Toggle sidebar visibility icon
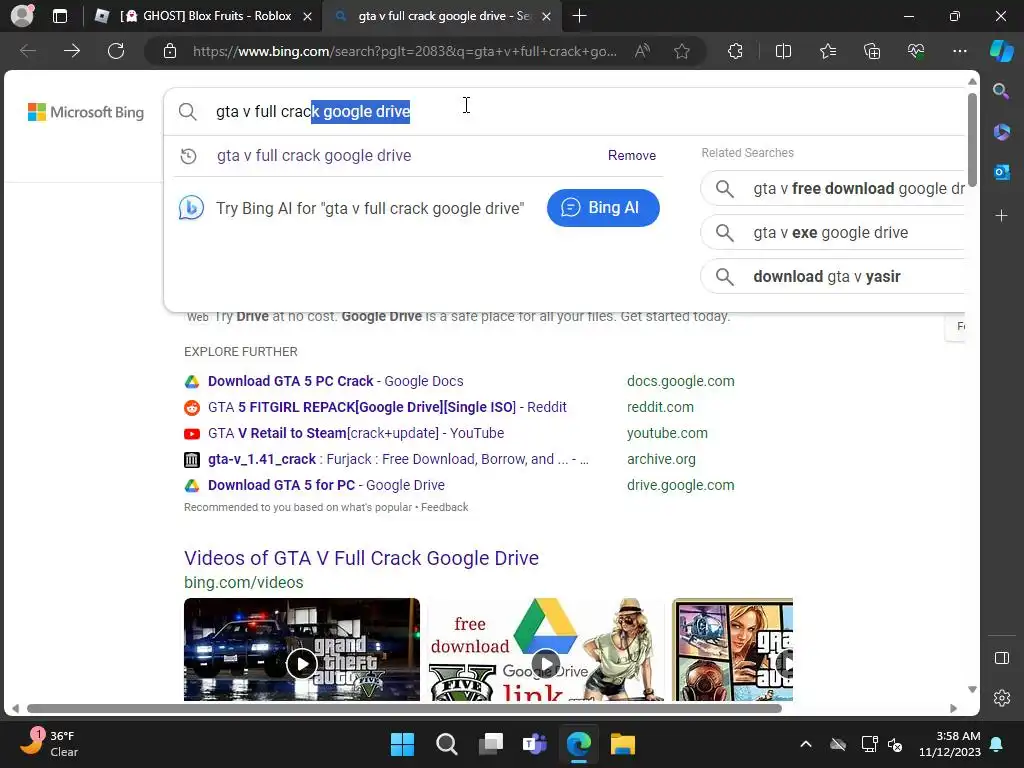Image resolution: width=1024 pixels, height=768 pixels. pyautogui.click(x=1001, y=658)
